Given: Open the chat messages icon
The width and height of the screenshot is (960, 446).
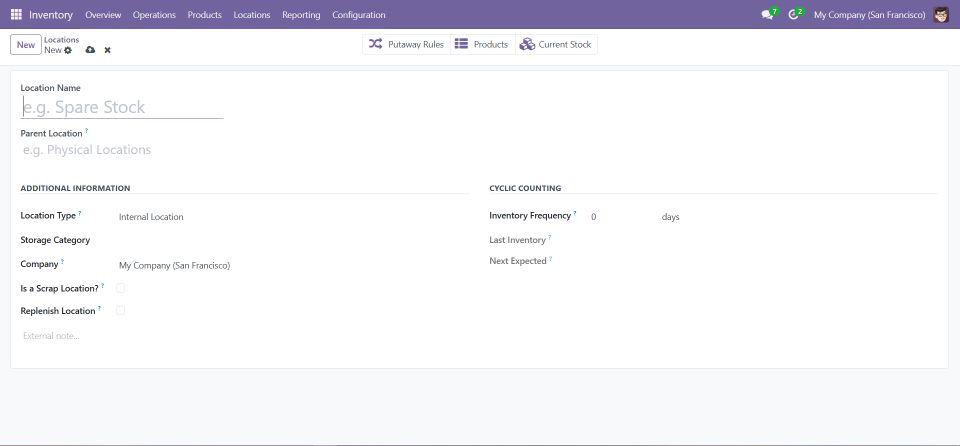Looking at the screenshot, I should (x=768, y=15).
